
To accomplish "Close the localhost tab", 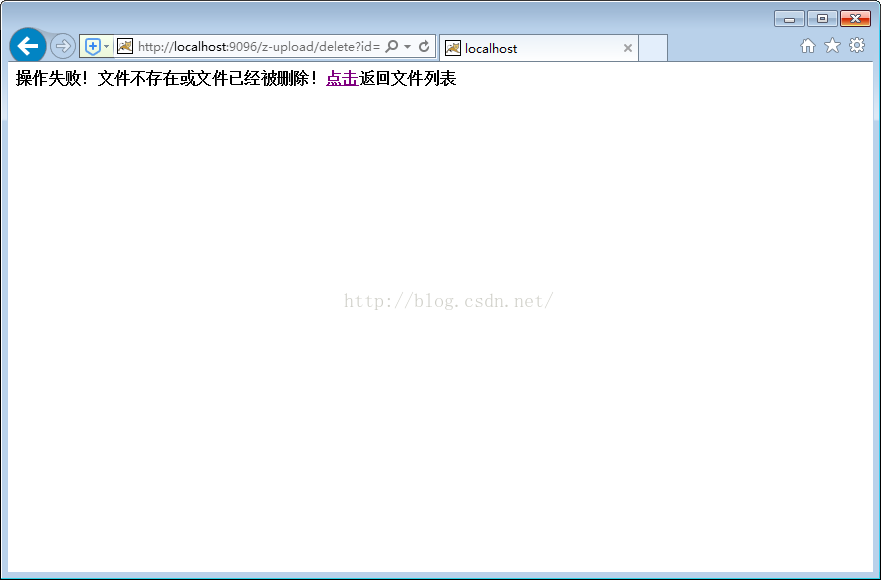I will (628, 48).
